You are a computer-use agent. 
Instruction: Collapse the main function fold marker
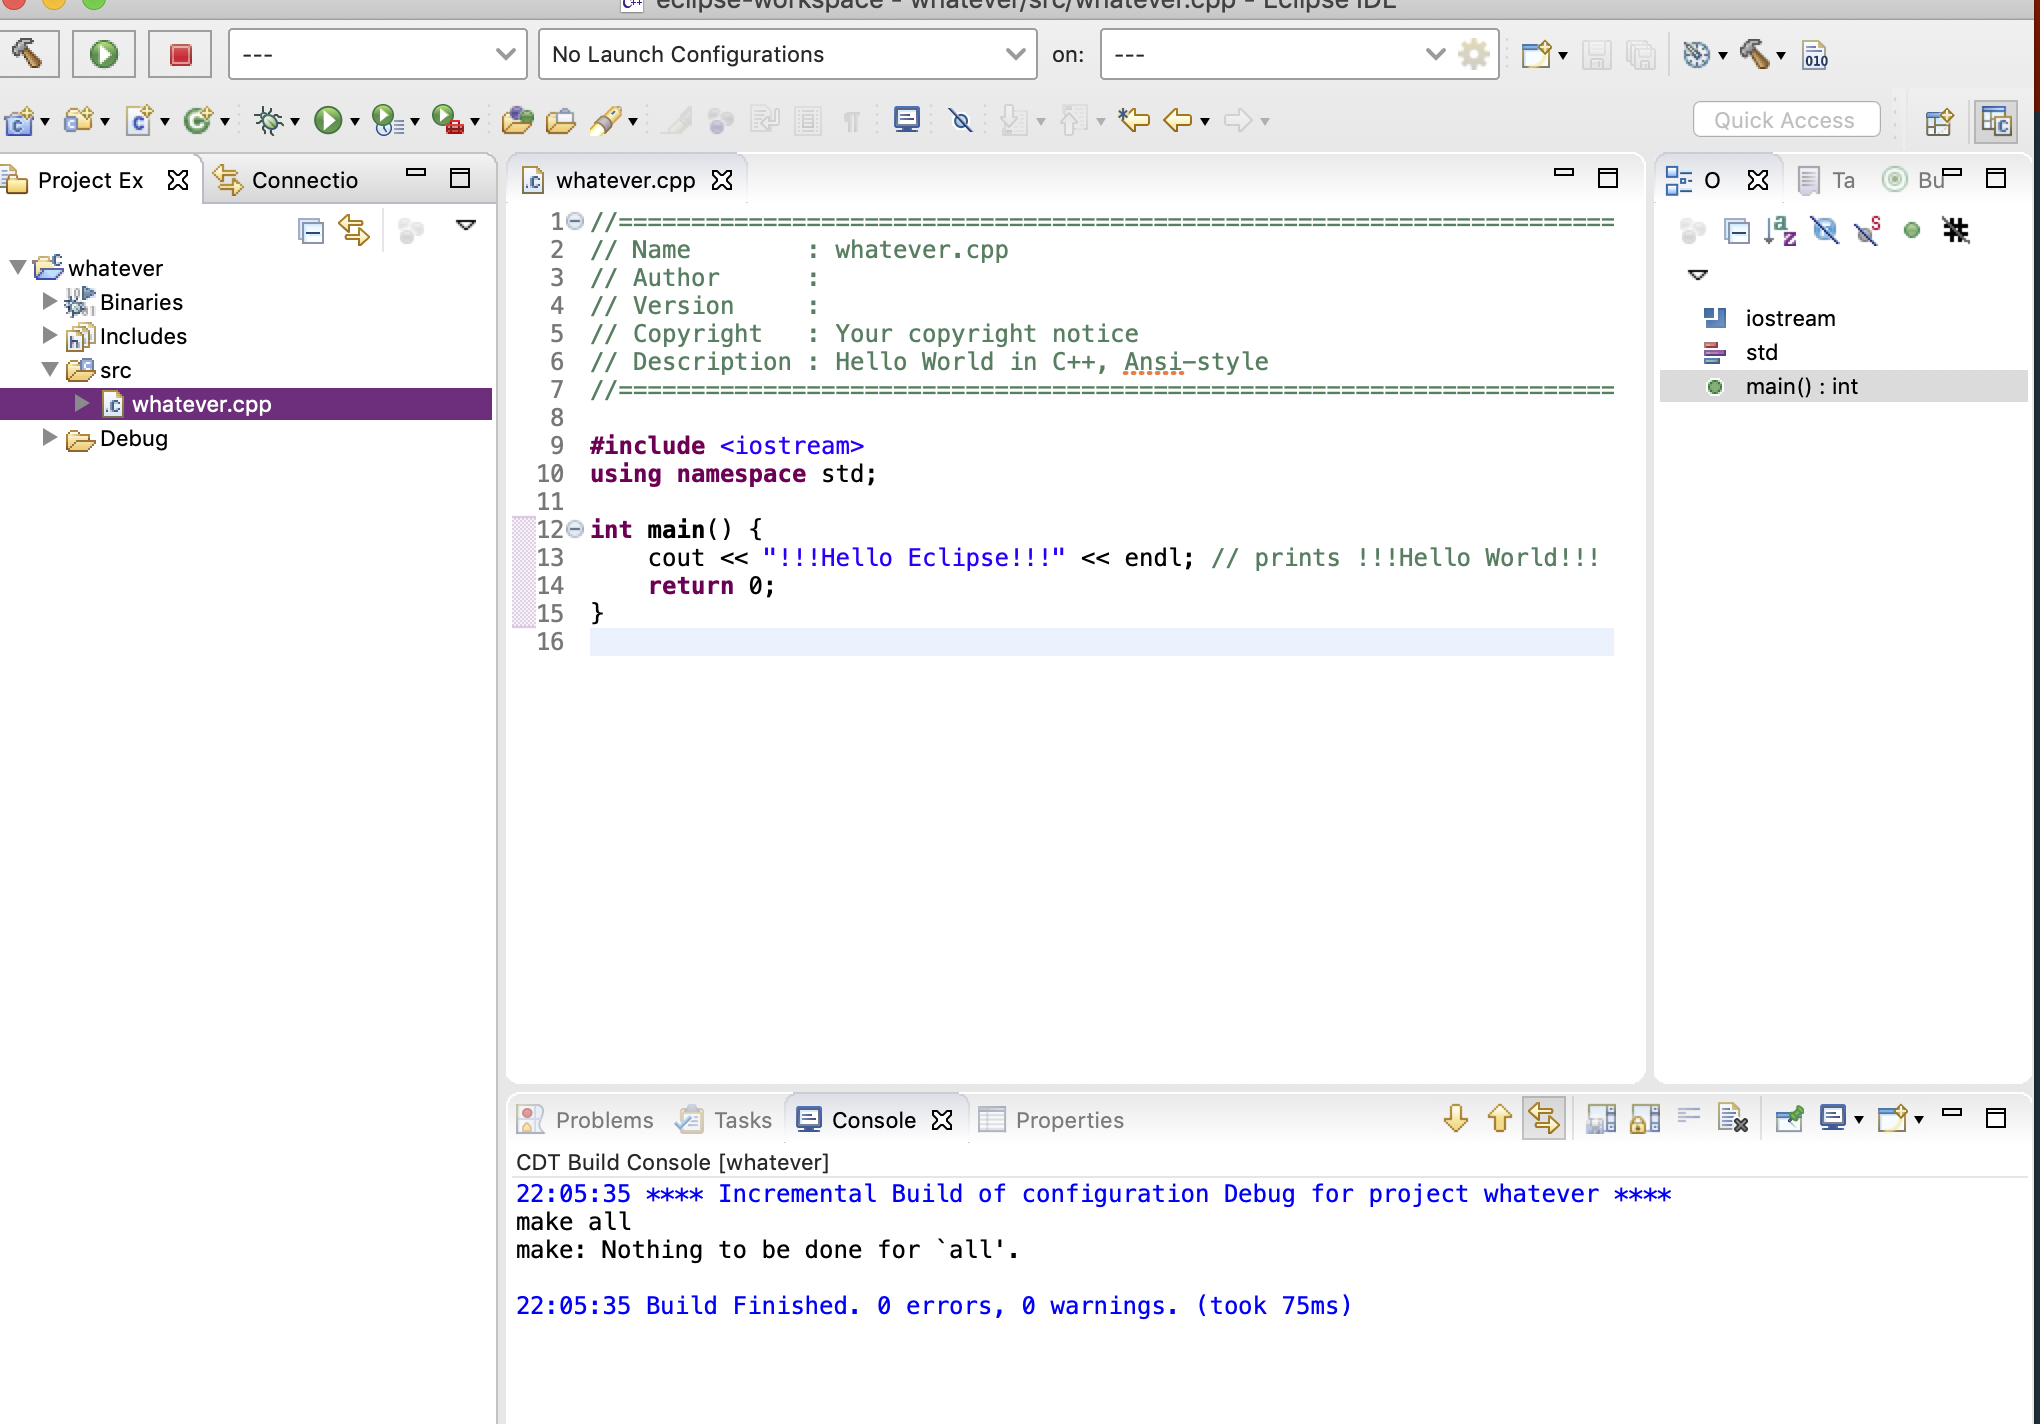point(575,529)
